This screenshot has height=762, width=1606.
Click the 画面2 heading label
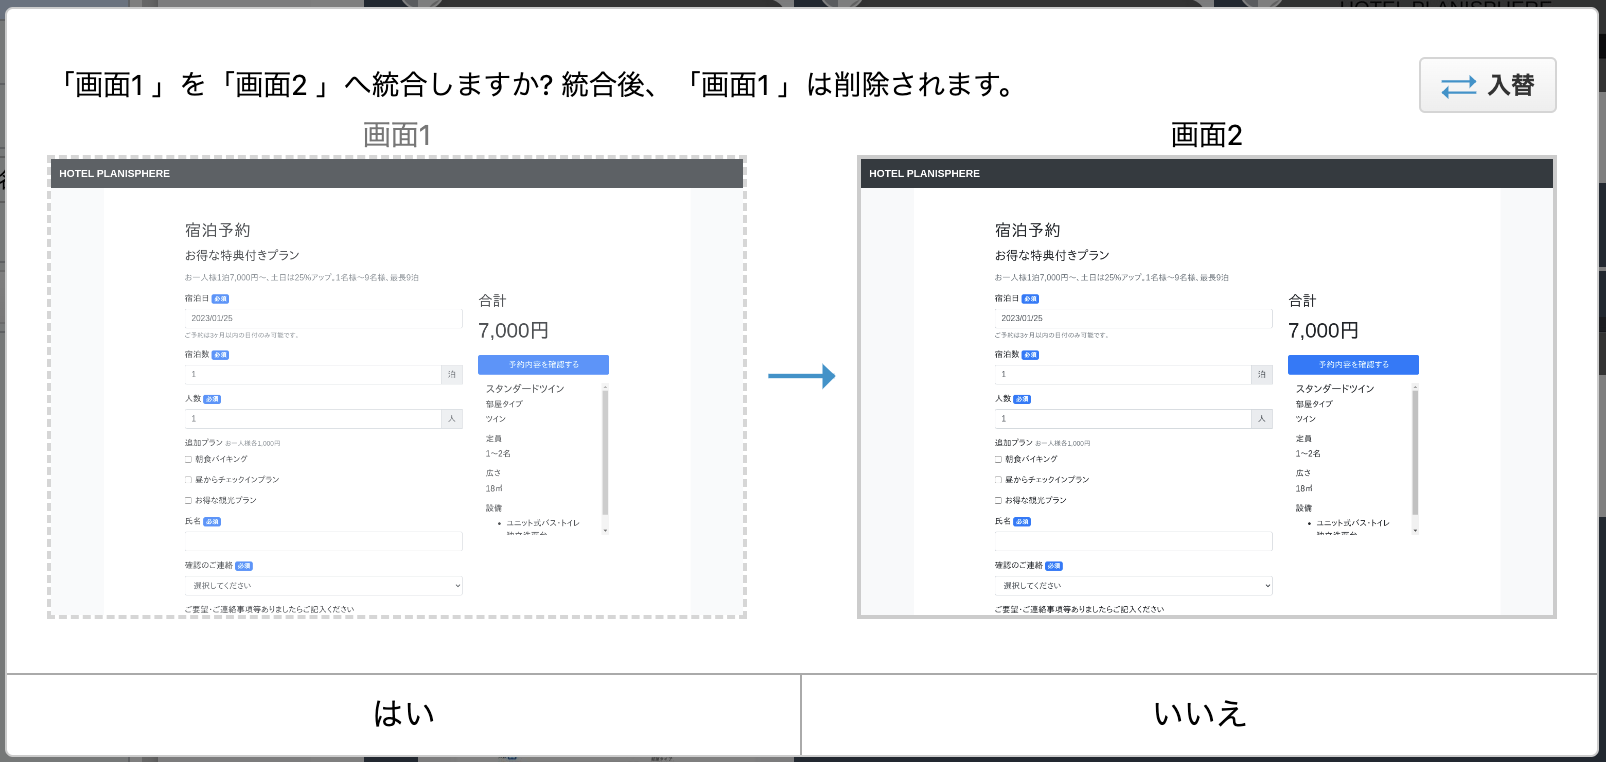click(x=1207, y=135)
